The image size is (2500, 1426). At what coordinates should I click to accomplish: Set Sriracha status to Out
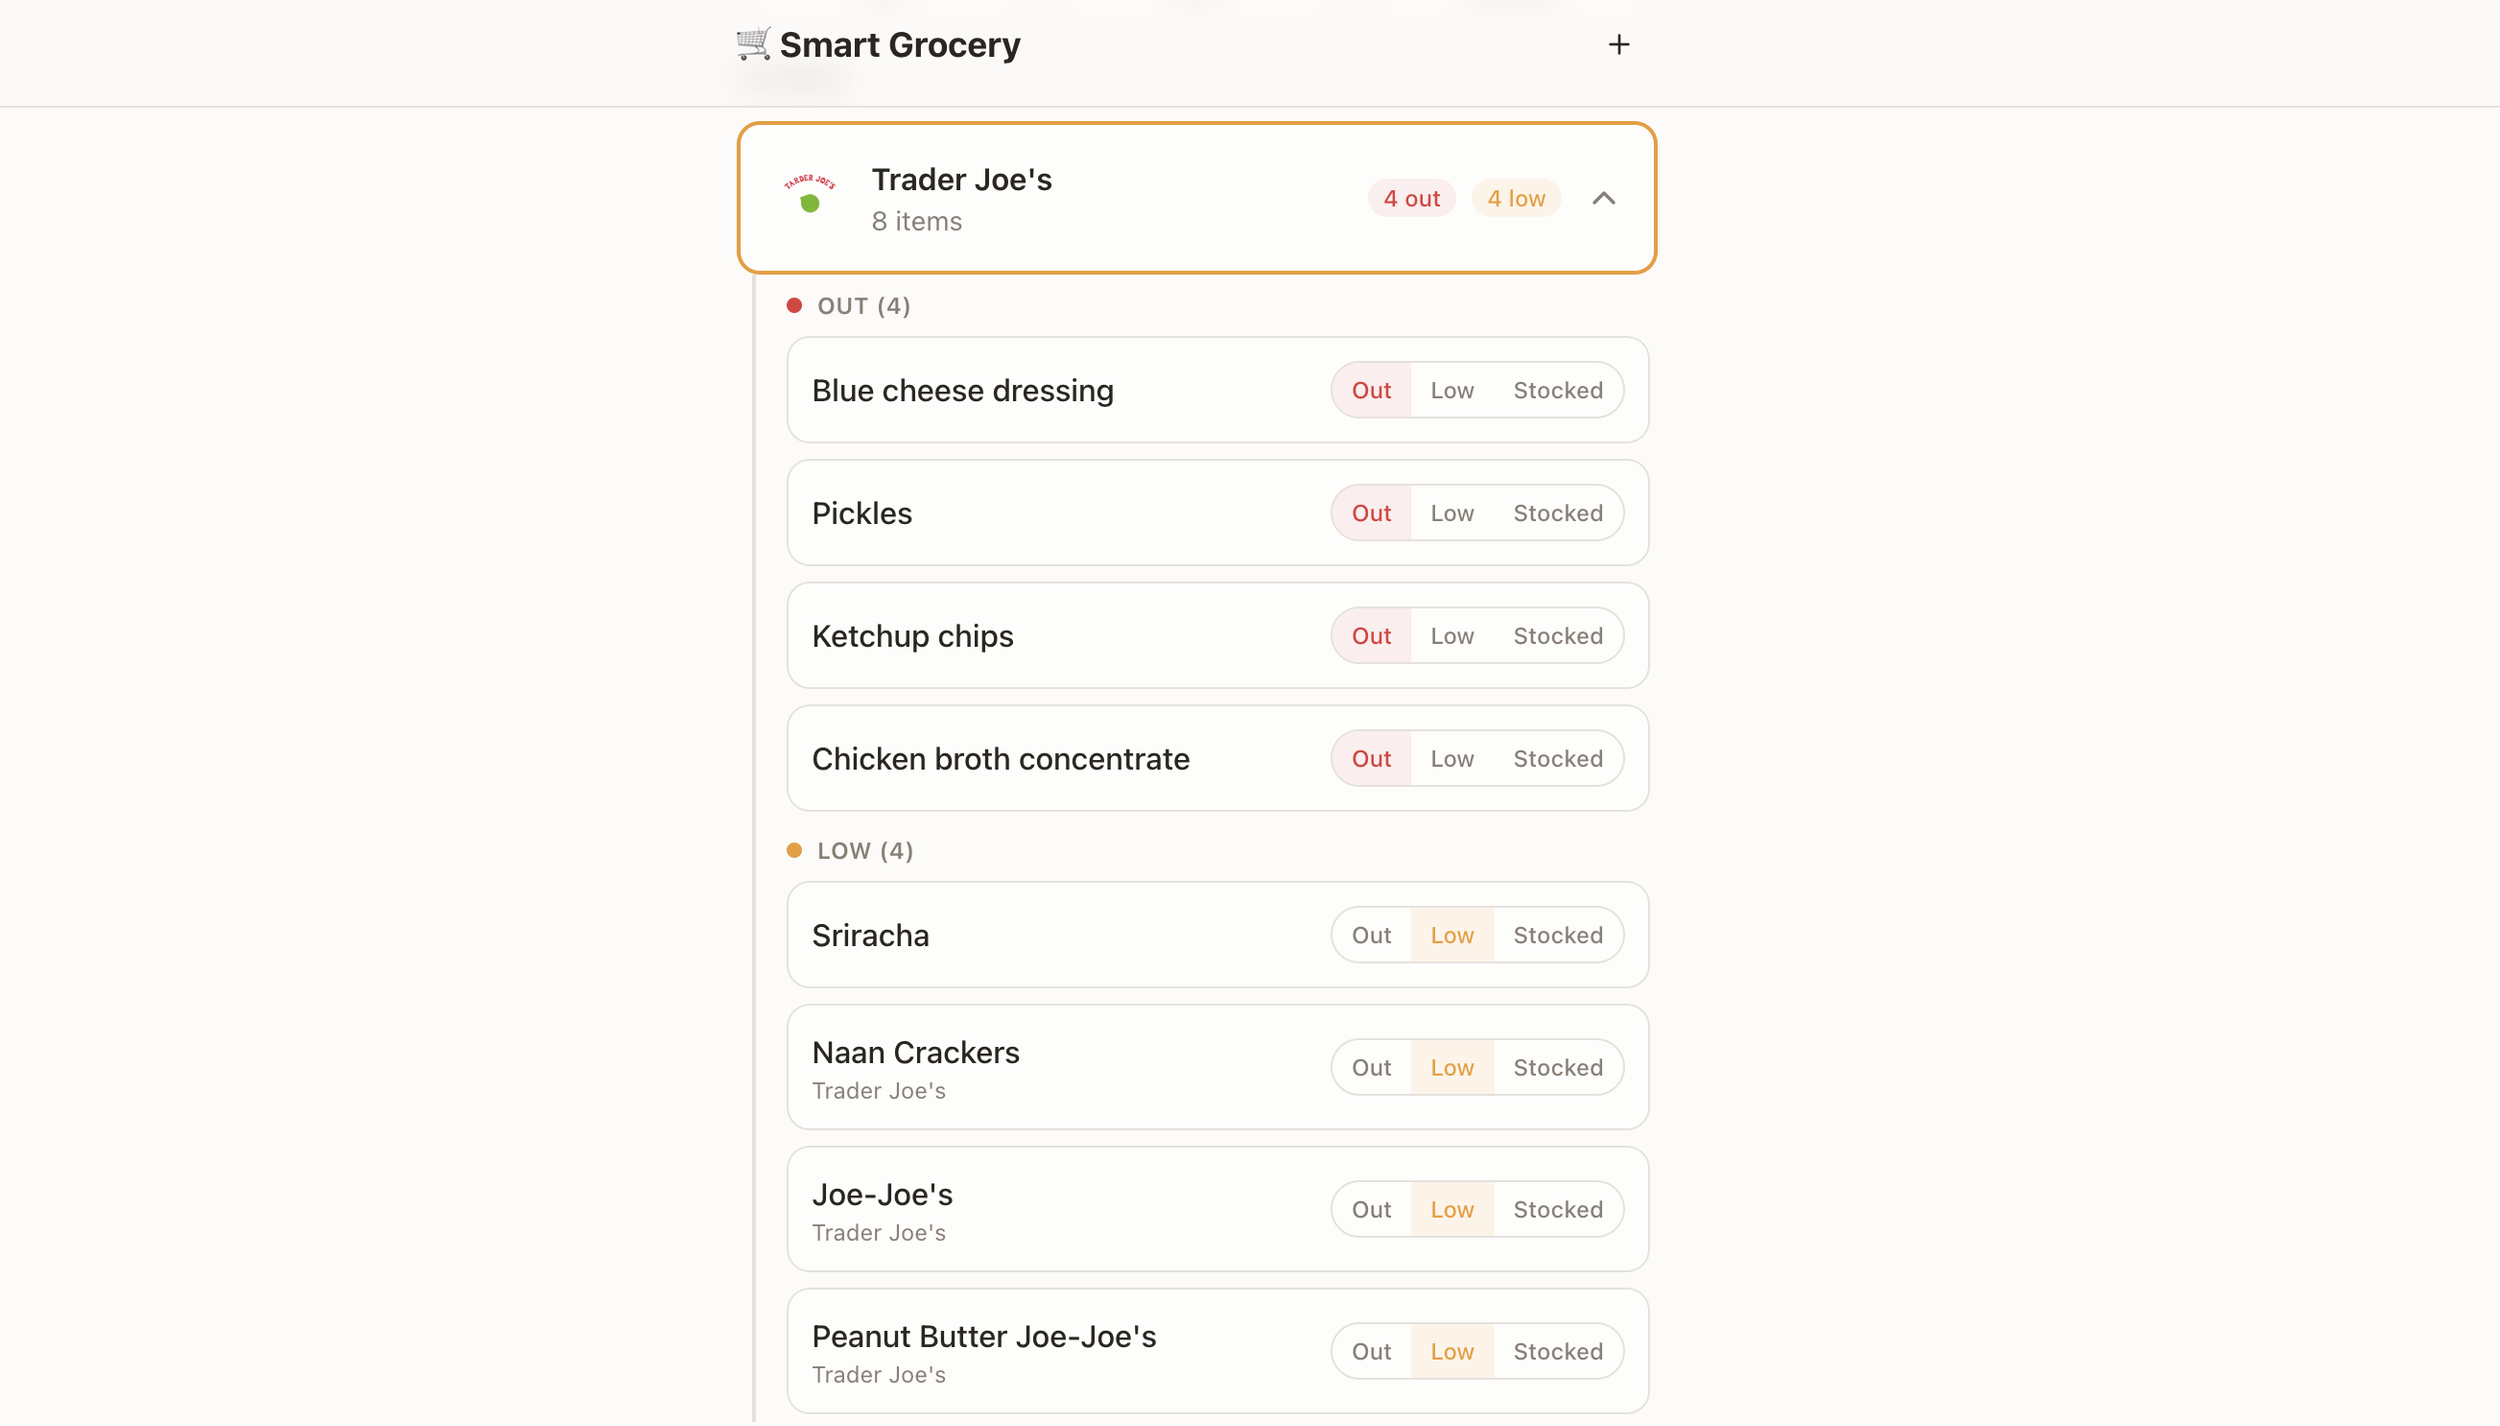coord(1371,935)
